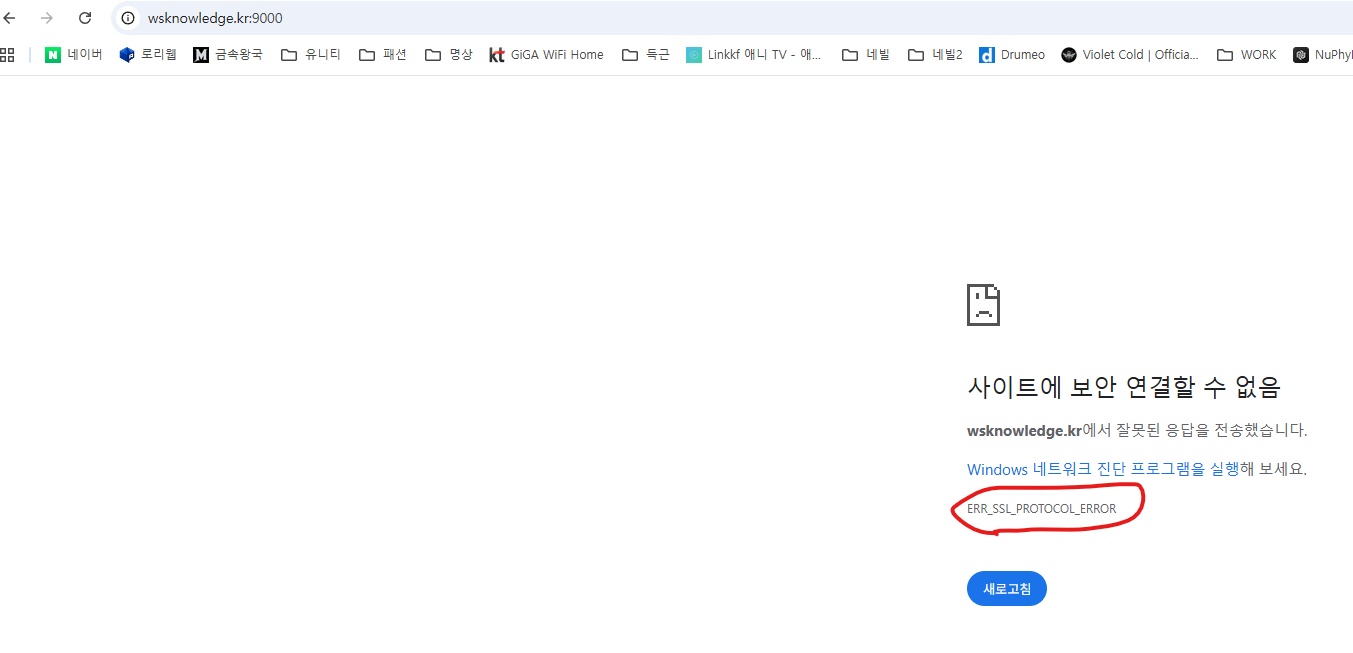Go back to the previous page

tap(10, 18)
